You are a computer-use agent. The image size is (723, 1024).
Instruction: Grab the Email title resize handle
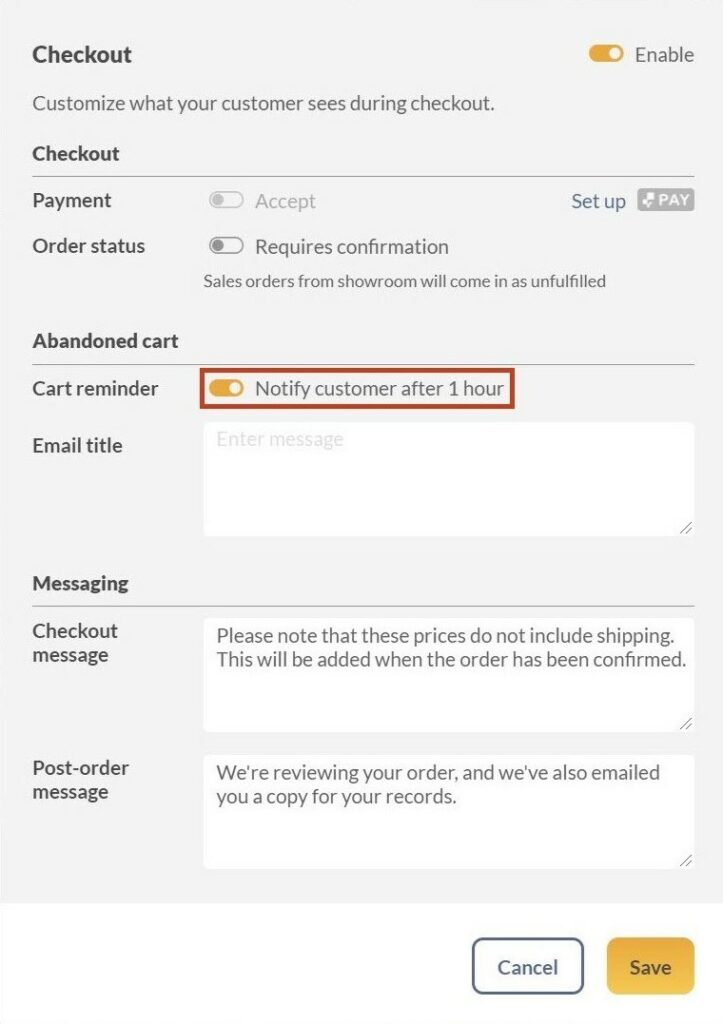point(685,528)
